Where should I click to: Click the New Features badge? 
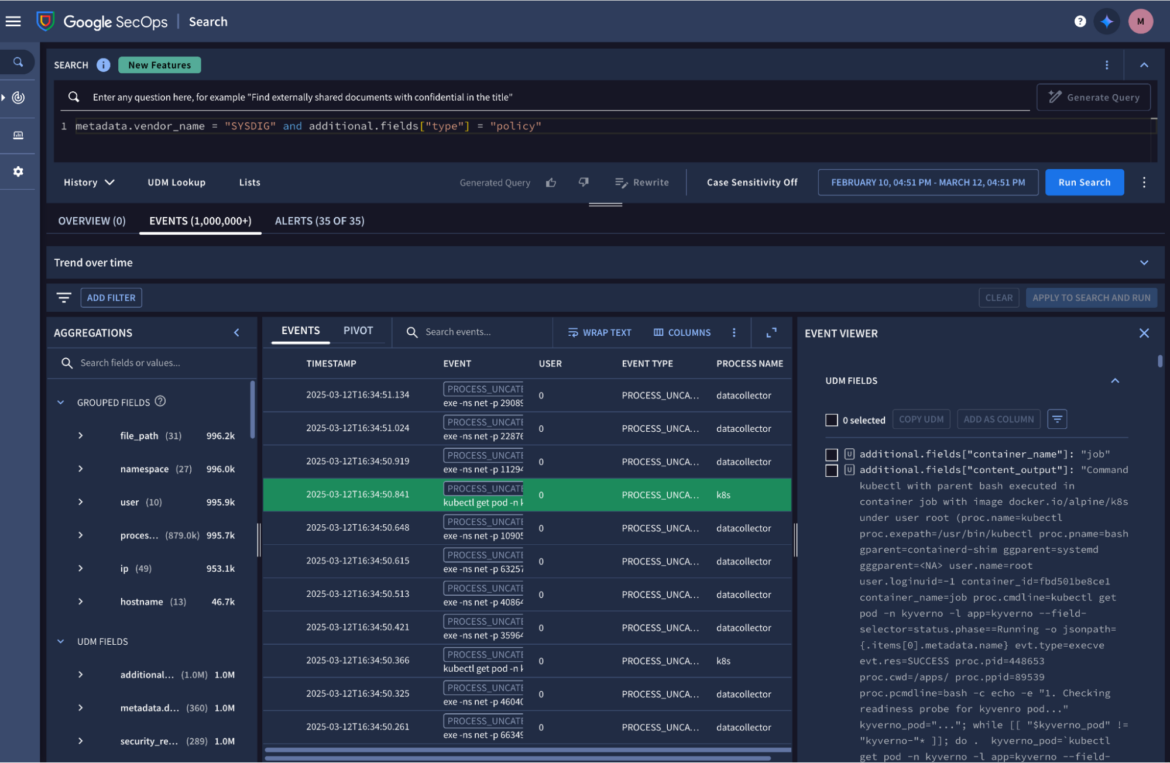(x=159, y=65)
